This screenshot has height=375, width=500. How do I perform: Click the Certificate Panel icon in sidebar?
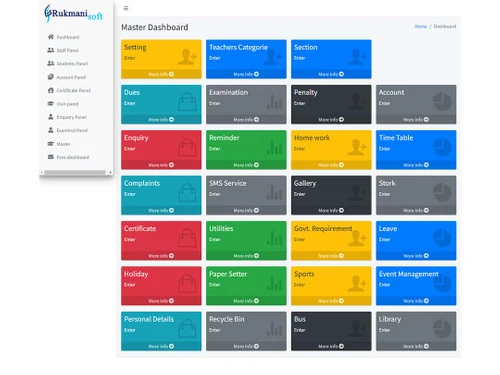click(51, 90)
